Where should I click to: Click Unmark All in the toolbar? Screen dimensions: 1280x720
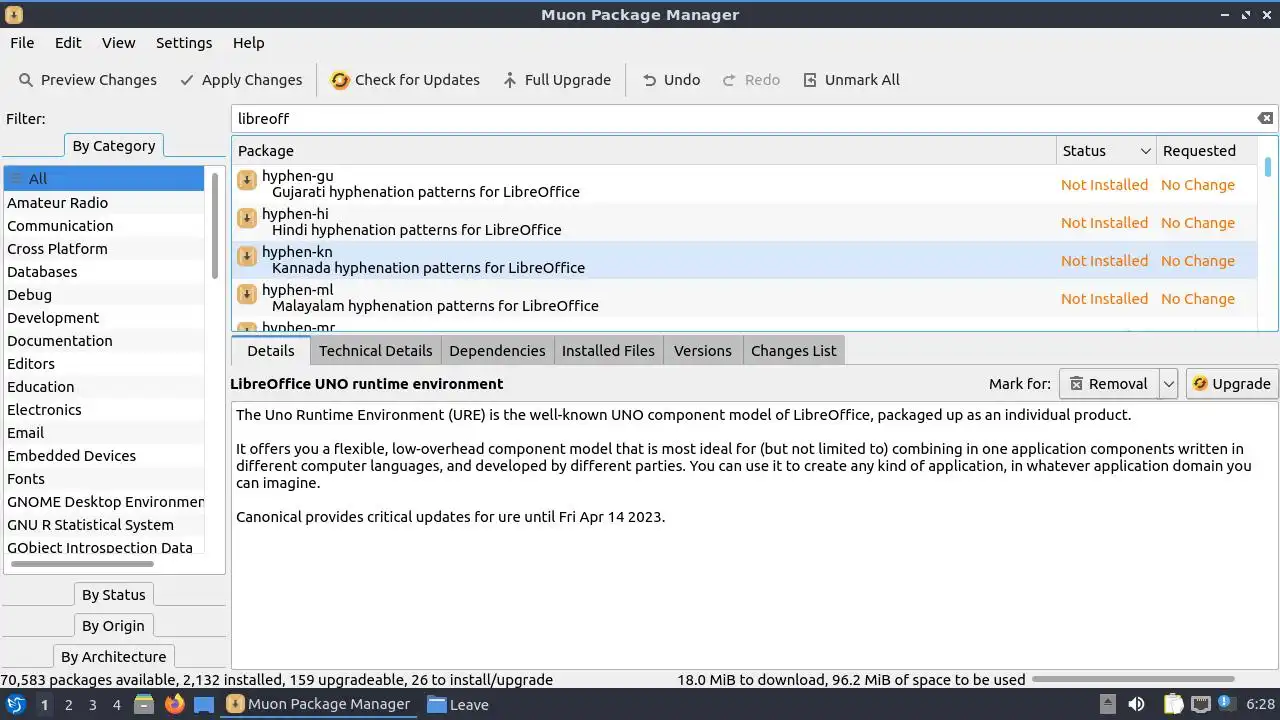coord(852,80)
